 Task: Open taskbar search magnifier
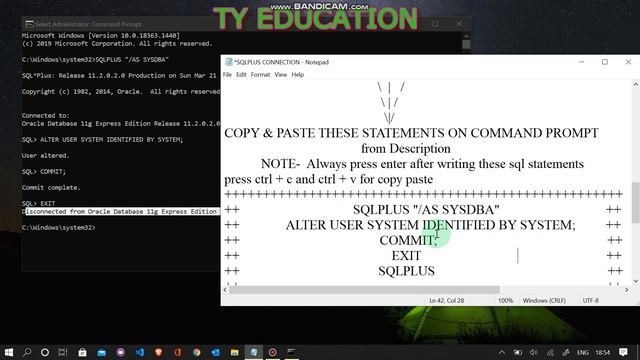tap(27, 352)
